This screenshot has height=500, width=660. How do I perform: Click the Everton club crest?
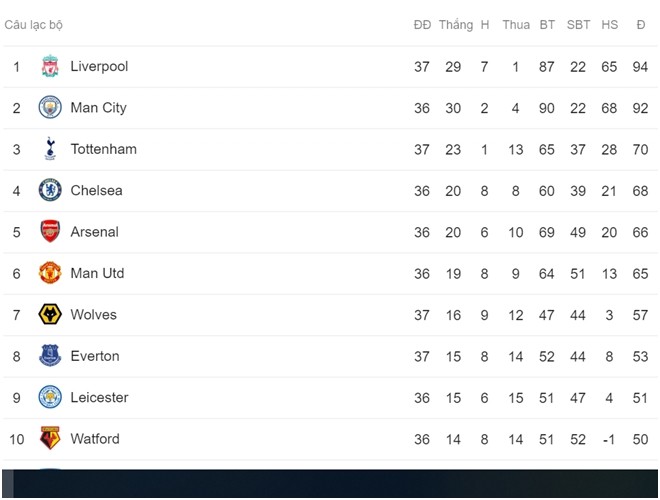[50, 356]
